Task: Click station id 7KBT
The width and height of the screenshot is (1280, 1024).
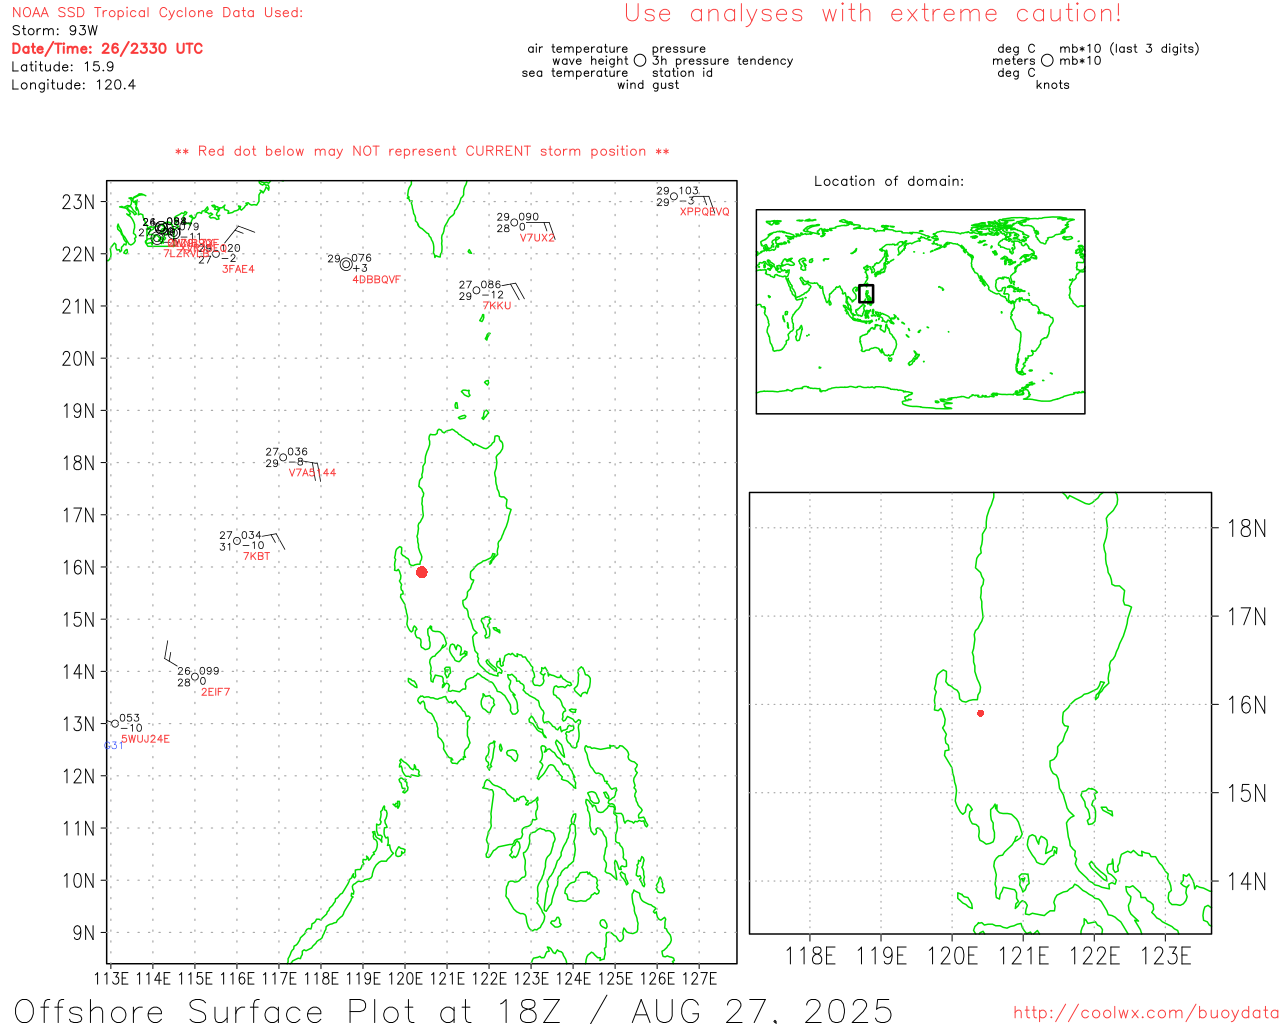Action: 257,556
